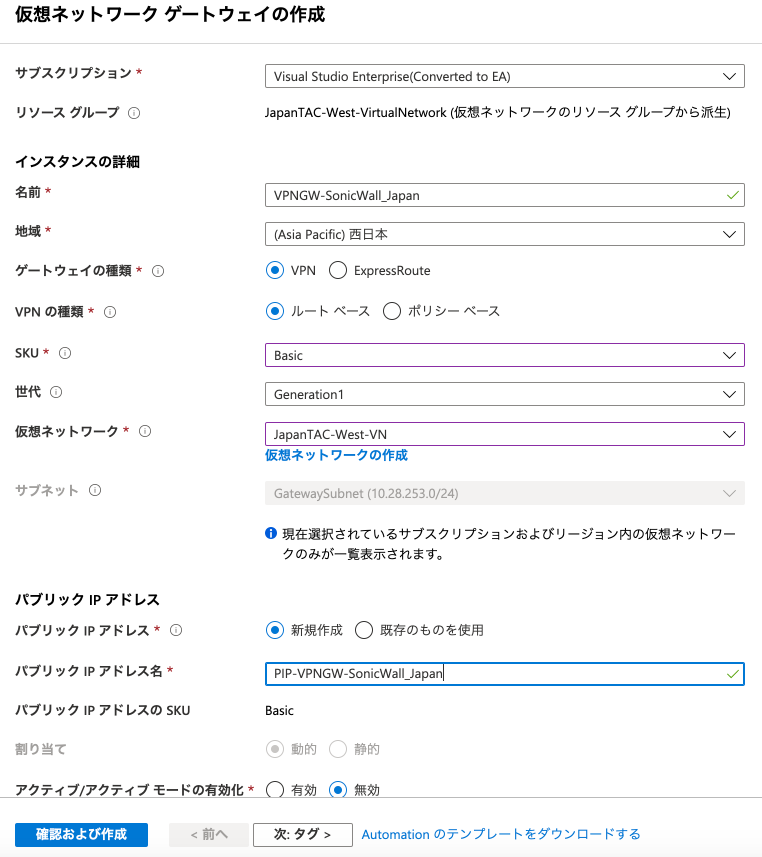The width and height of the screenshot is (762, 857).
Task: Enable active-active mode with 有効
Action: 275,790
